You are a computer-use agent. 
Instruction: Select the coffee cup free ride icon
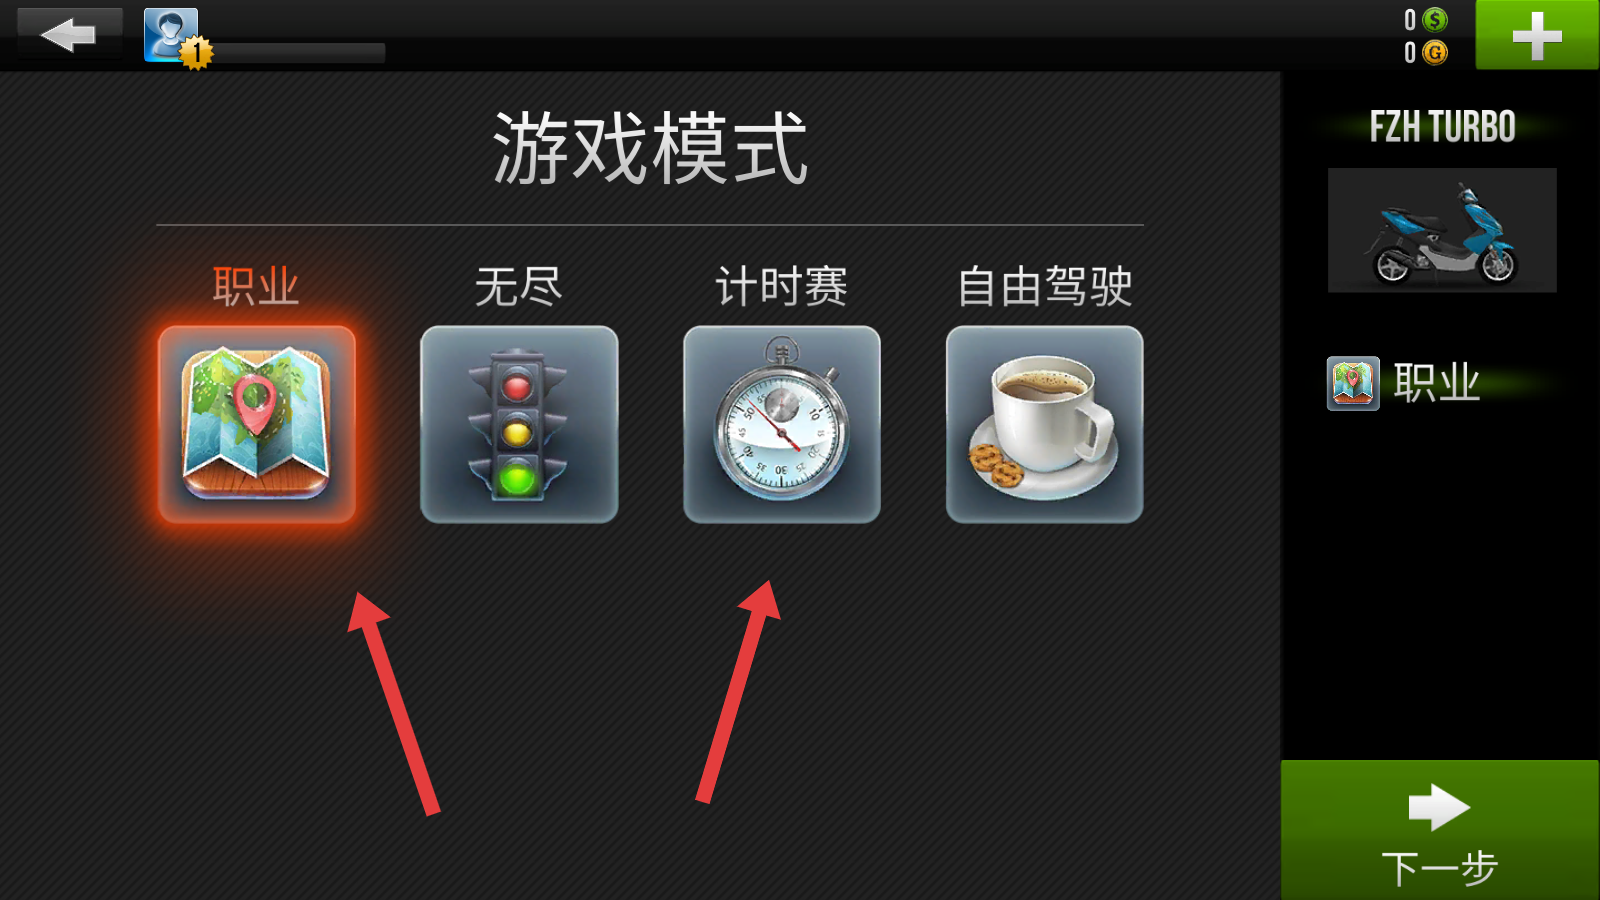tap(1044, 424)
